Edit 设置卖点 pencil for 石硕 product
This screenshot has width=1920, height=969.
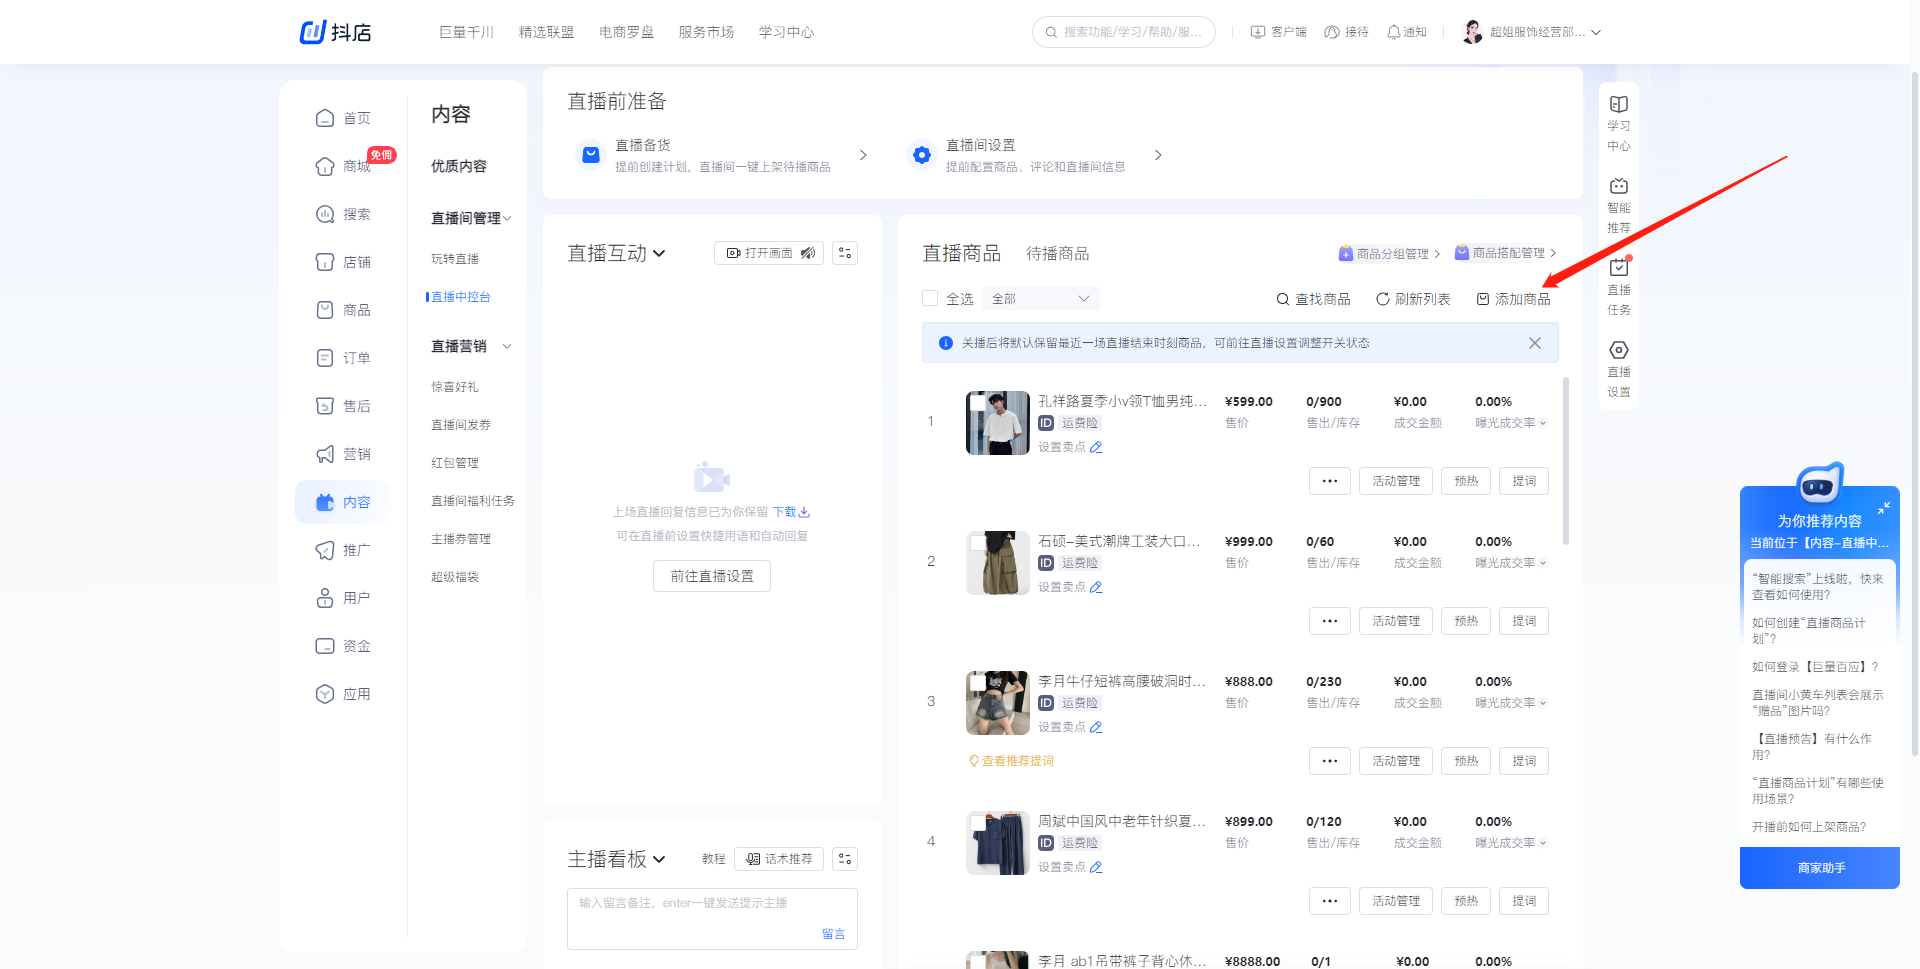[x=1096, y=587]
